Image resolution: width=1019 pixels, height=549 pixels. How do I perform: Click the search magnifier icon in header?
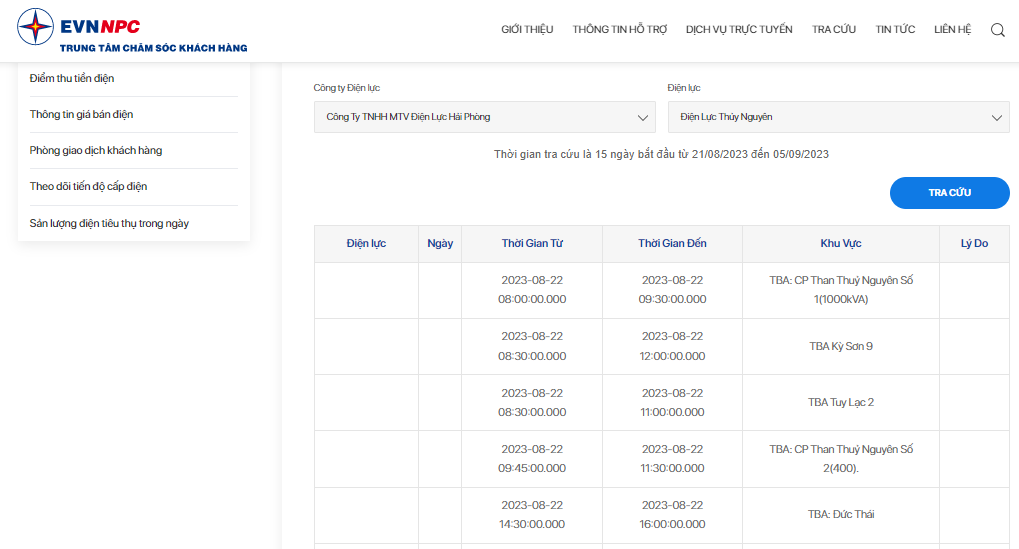pyautogui.click(x=998, y=30)
